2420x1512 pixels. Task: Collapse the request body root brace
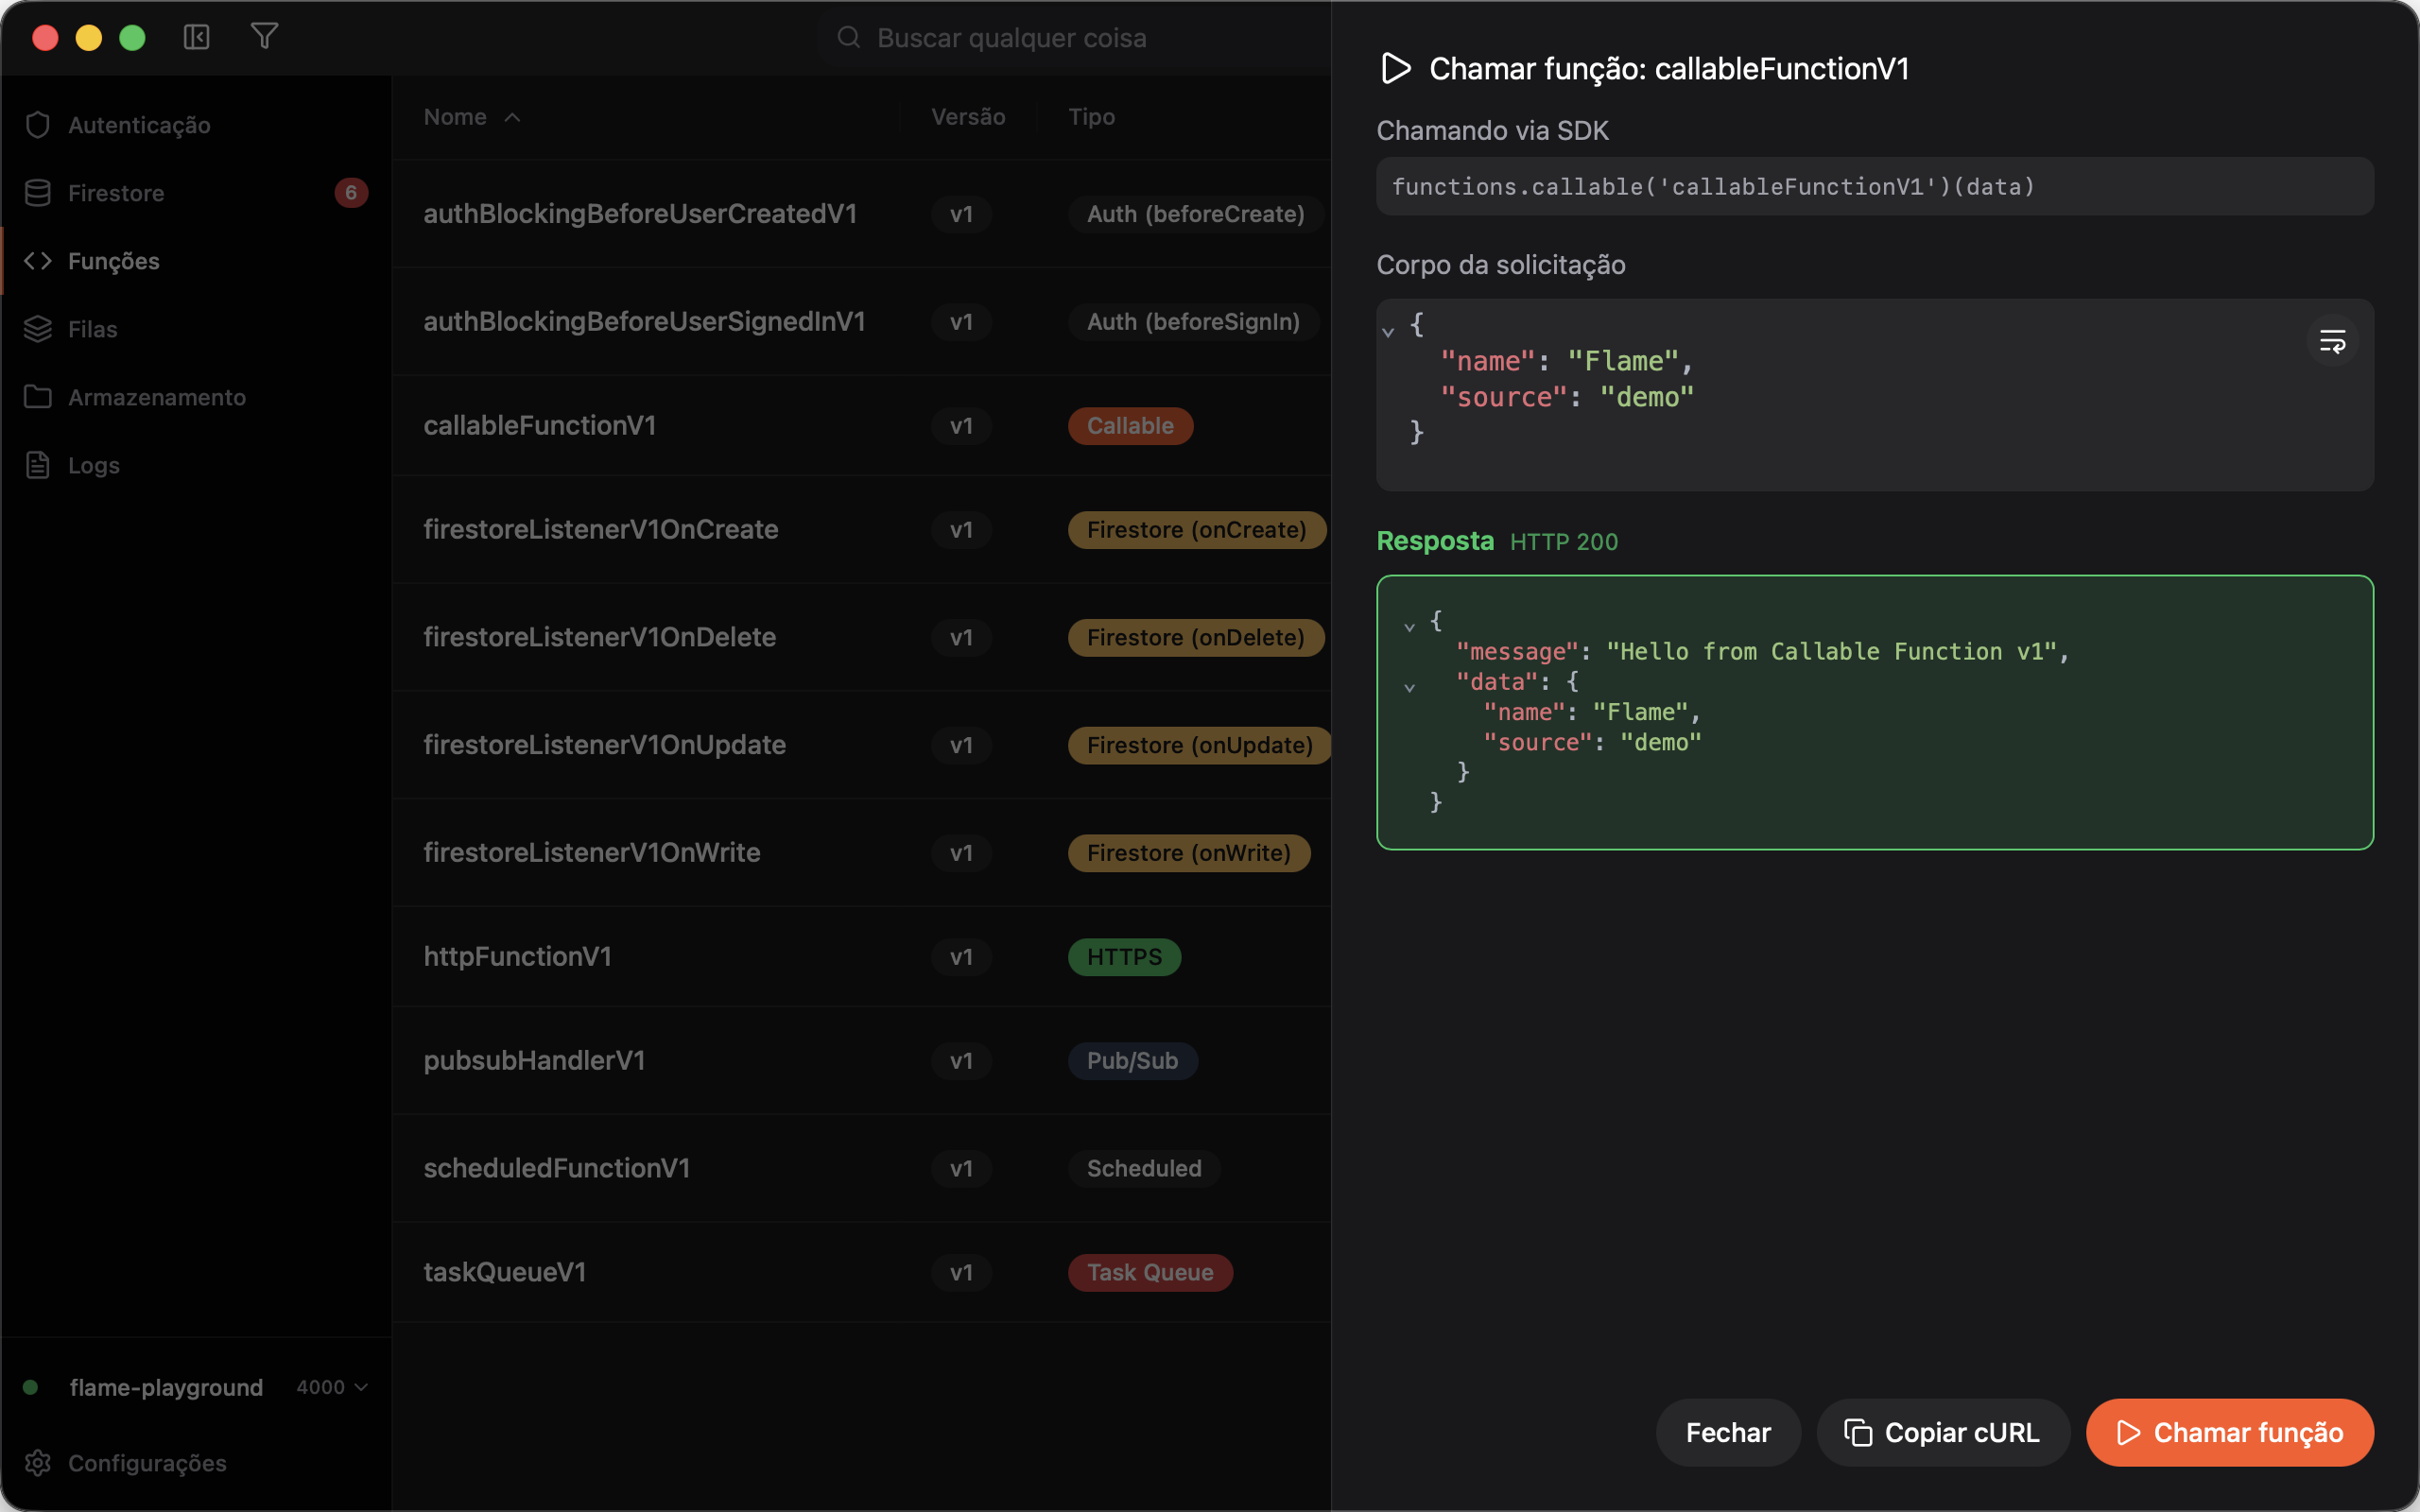click(x=1388, y=331)
